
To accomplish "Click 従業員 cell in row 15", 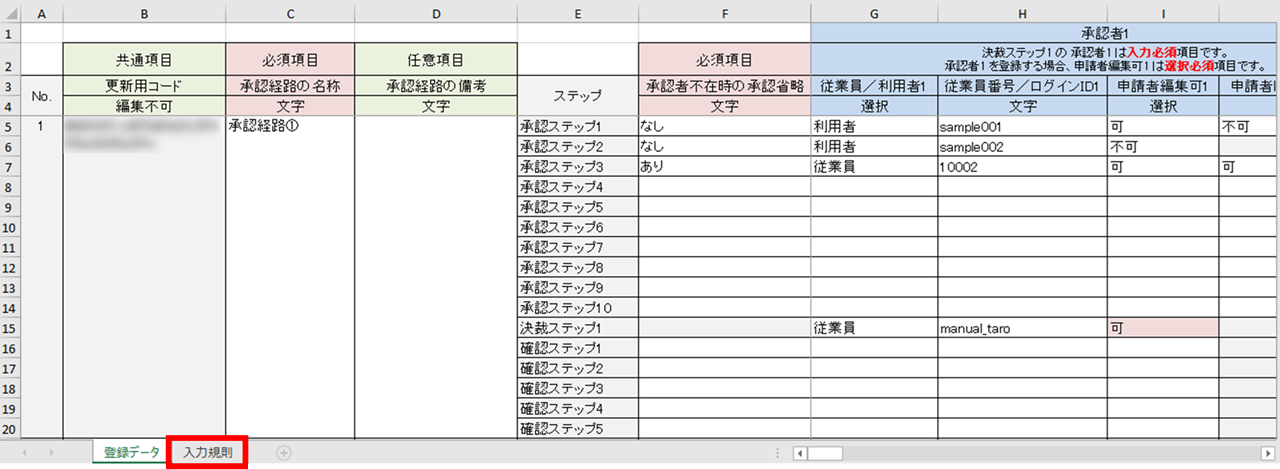I will point(875,328).
